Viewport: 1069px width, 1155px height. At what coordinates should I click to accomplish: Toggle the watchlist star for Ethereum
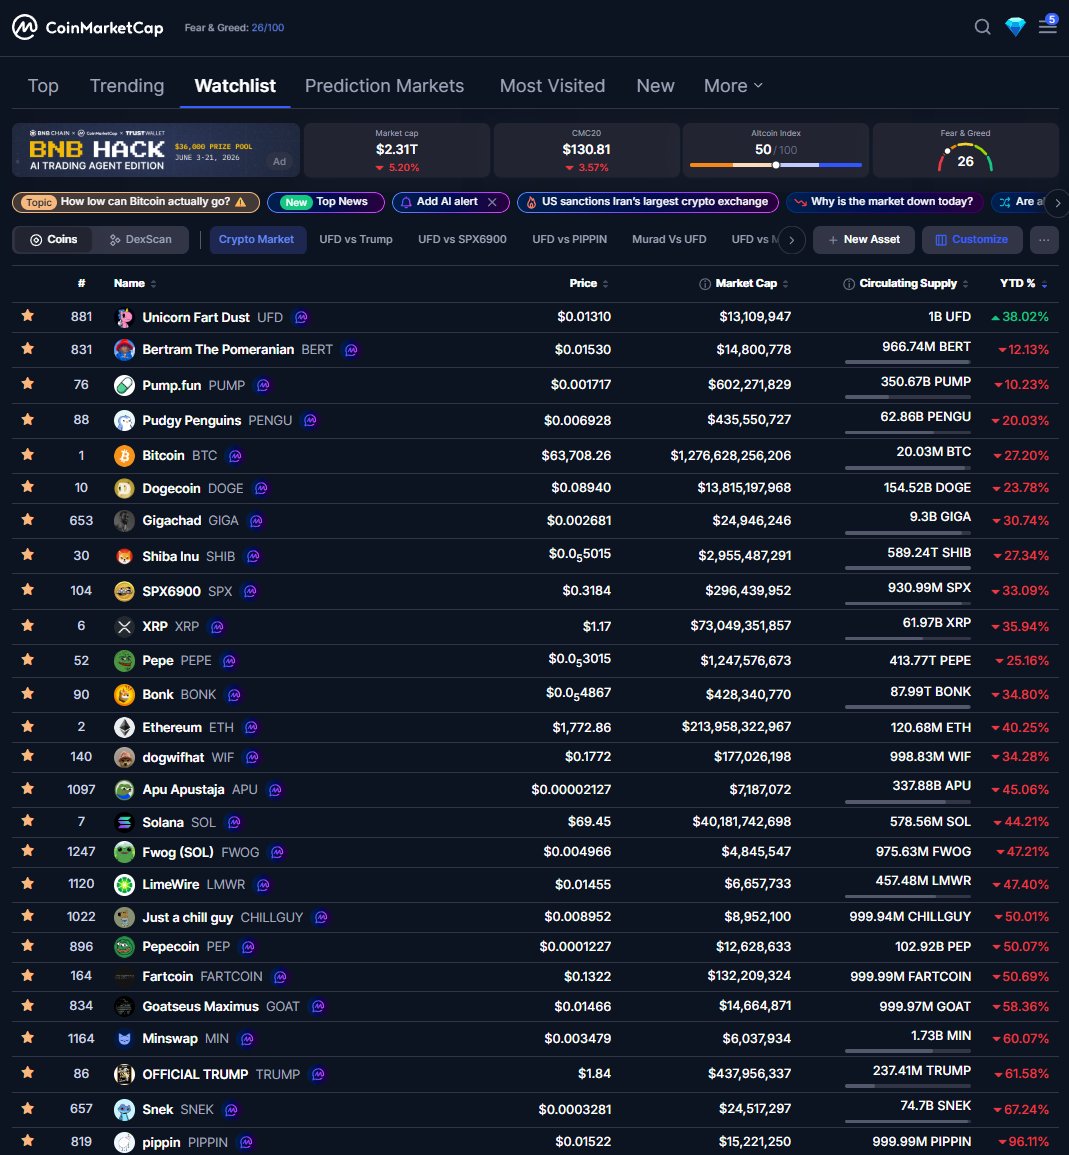pyautogui.click(x=28, y=726)
